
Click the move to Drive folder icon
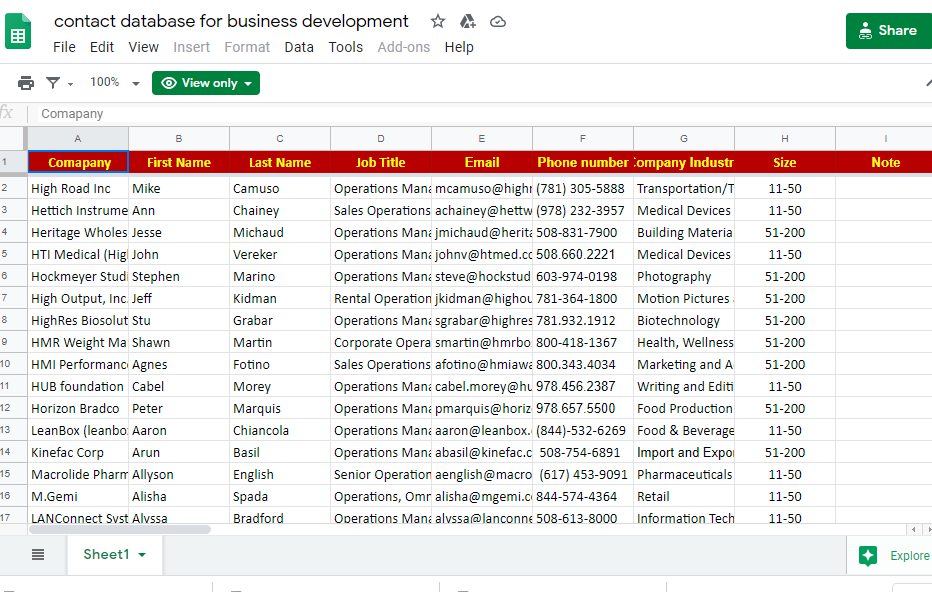coord(467,20)
